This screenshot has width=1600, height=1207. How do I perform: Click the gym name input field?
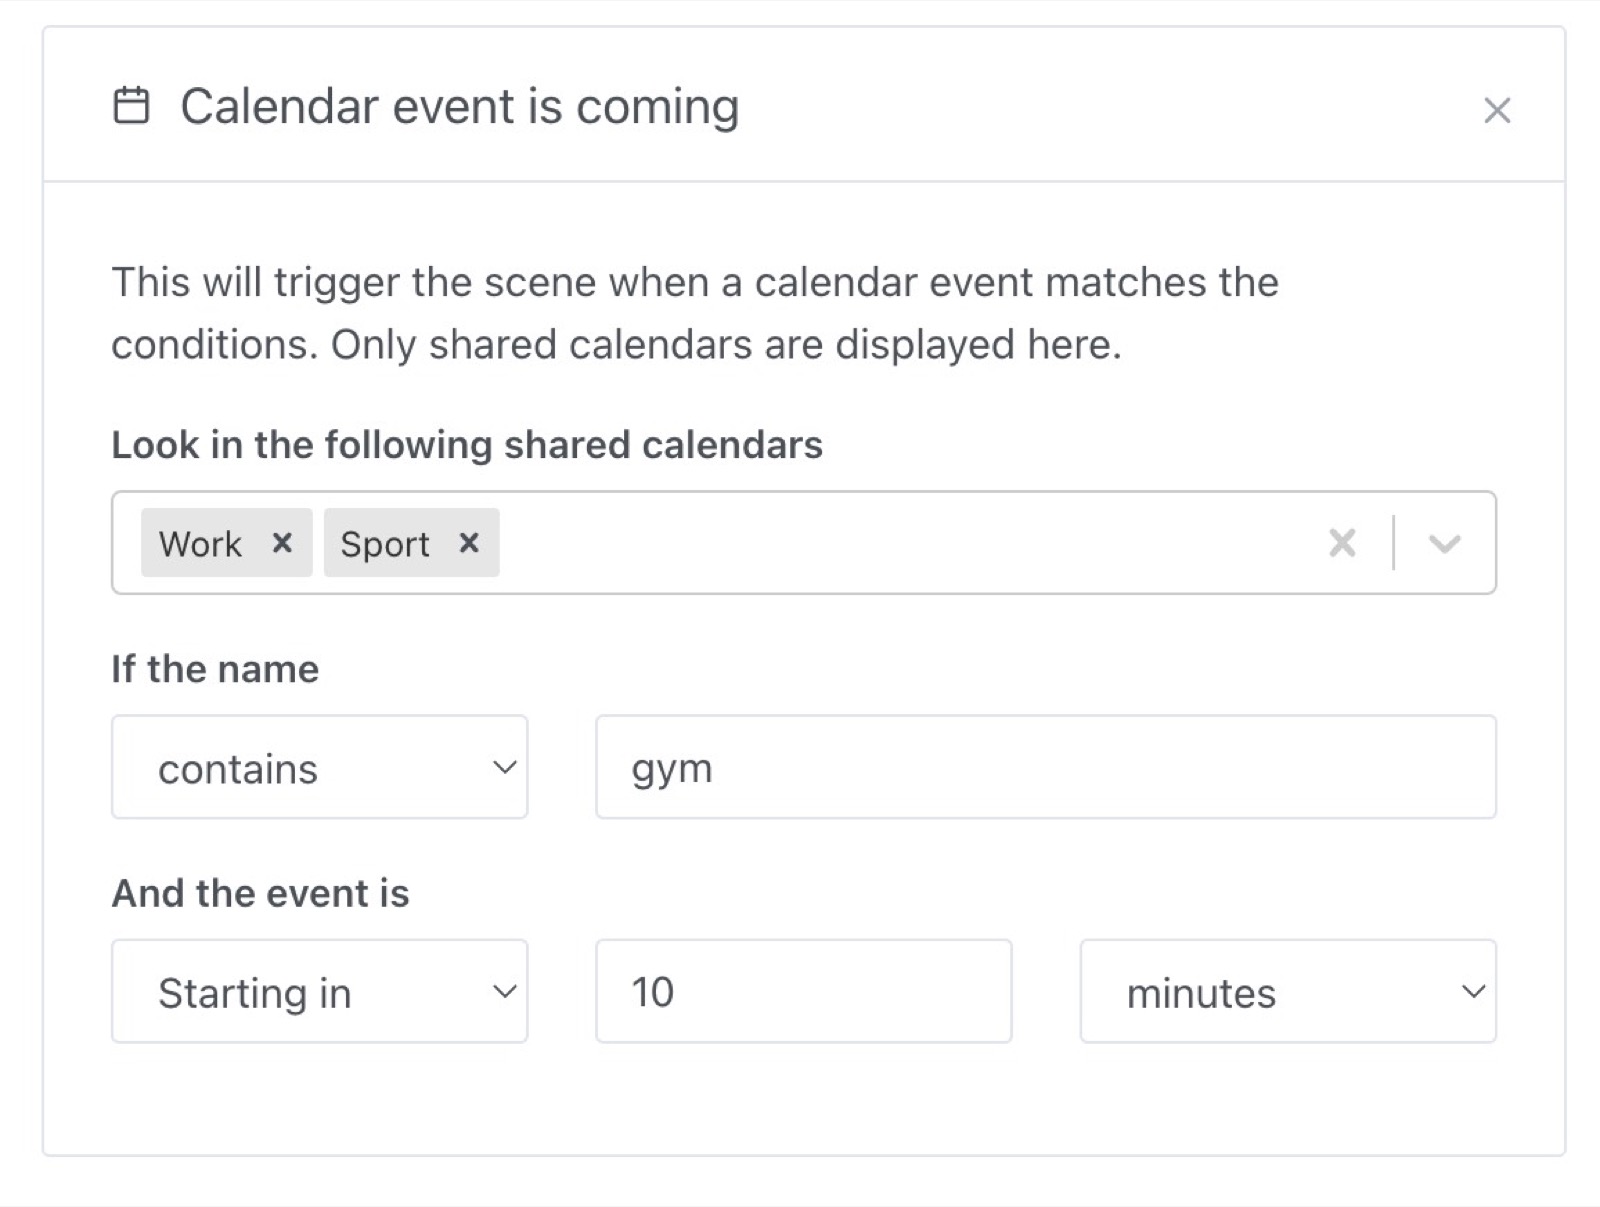[1044, 767]
